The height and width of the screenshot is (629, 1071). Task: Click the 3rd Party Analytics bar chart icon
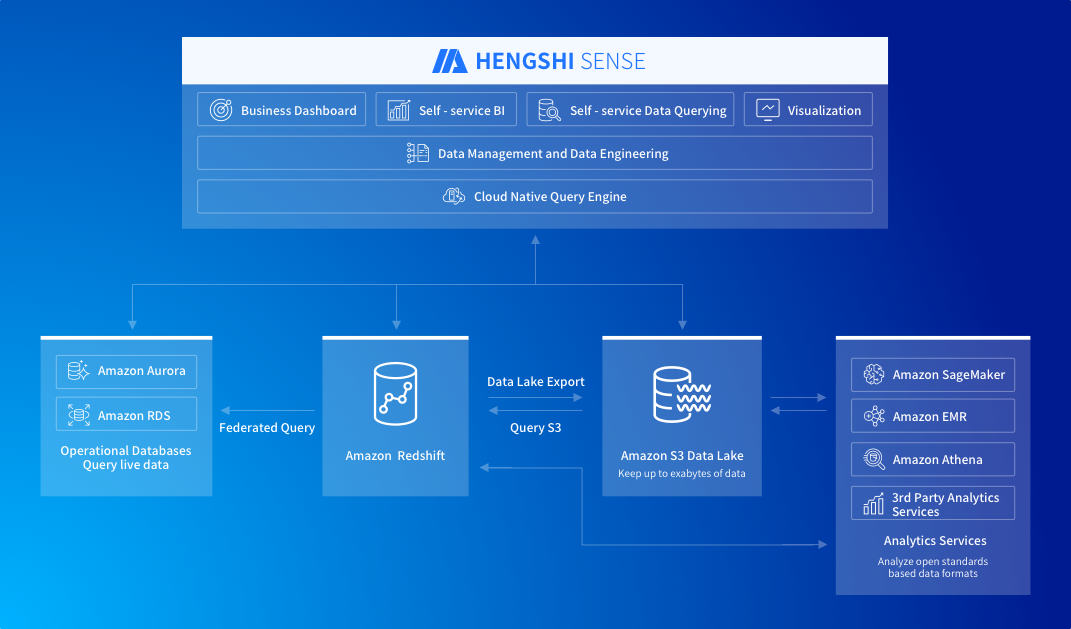(x=874, y=504)
